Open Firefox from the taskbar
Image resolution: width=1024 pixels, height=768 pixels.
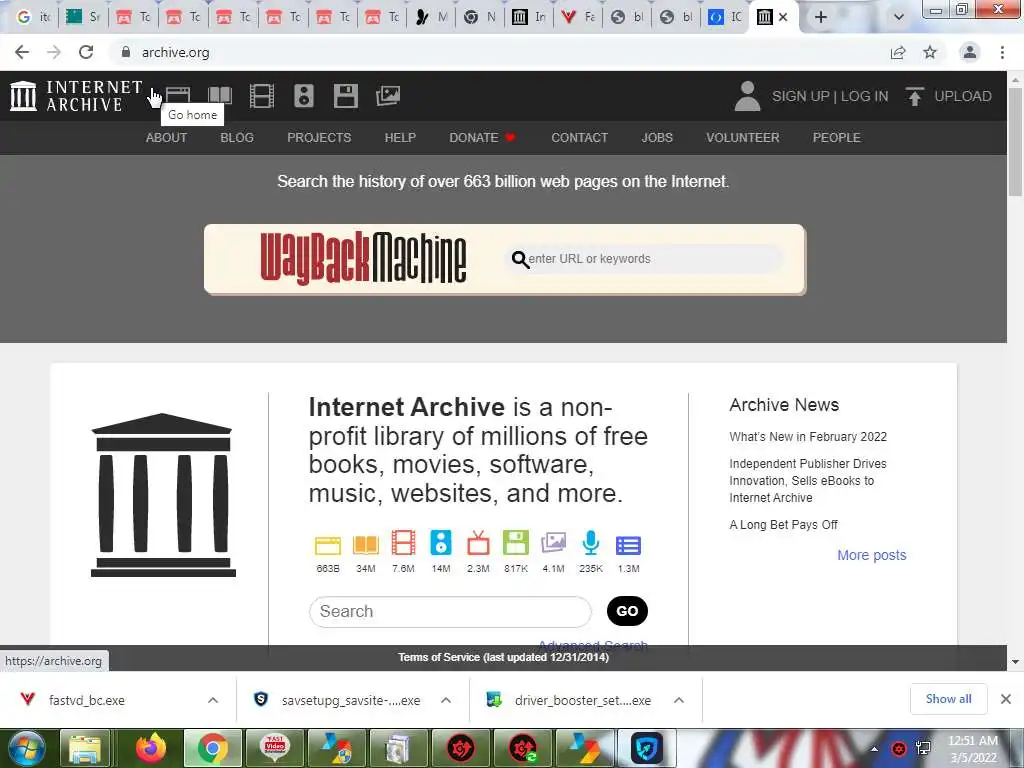point(151,748)
